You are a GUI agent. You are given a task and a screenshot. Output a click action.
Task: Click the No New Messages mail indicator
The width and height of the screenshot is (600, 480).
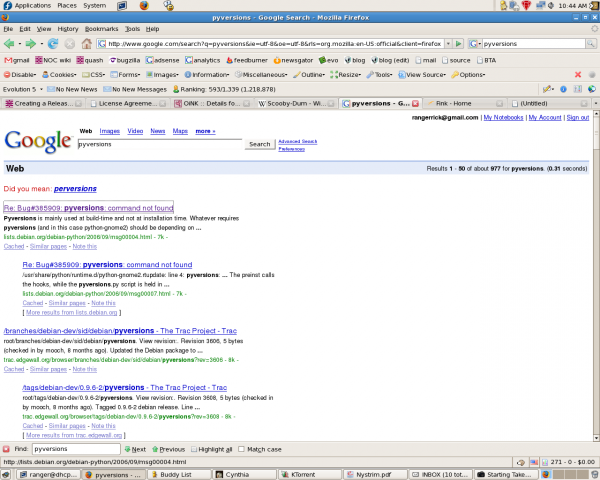135,89
